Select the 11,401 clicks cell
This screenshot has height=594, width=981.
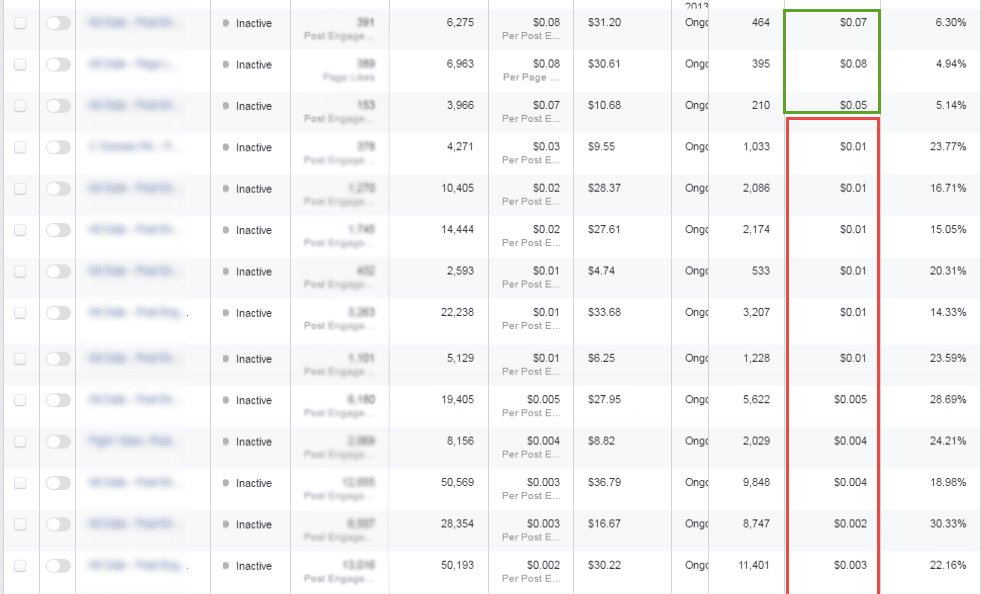(x=751, y=566)
